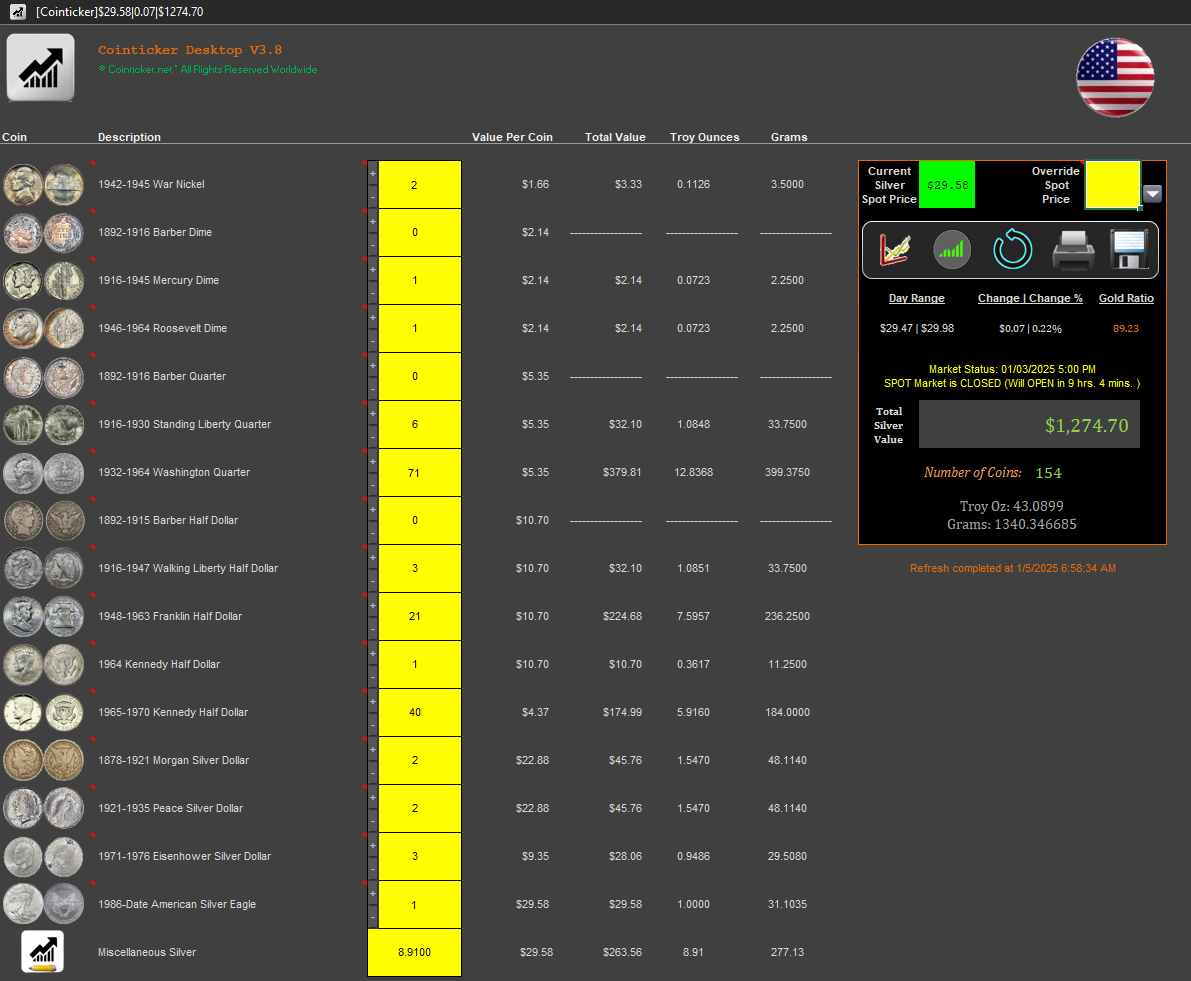Increase Barber Dime quantity with plus button
Viewport: 1191px width, 981px height.
(x=373, y=222)
